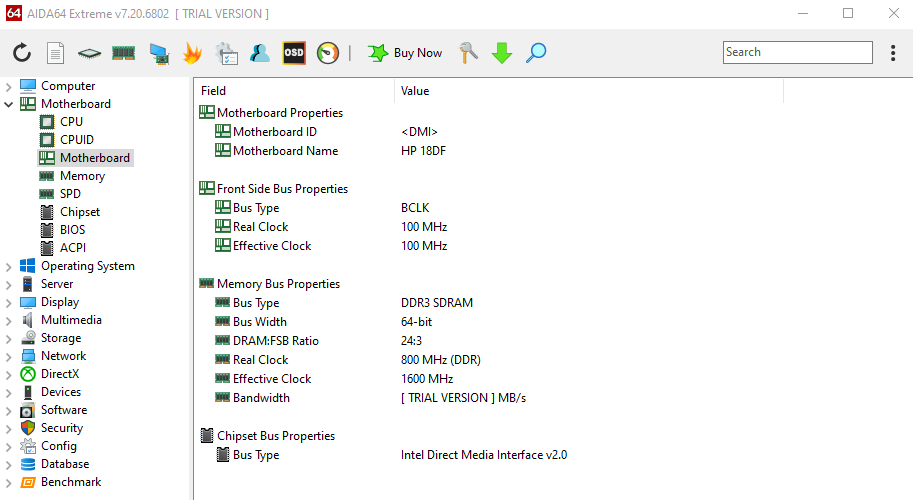Click the BCLK bus type value
913x500 pixels.
click(x=415, y=208)
